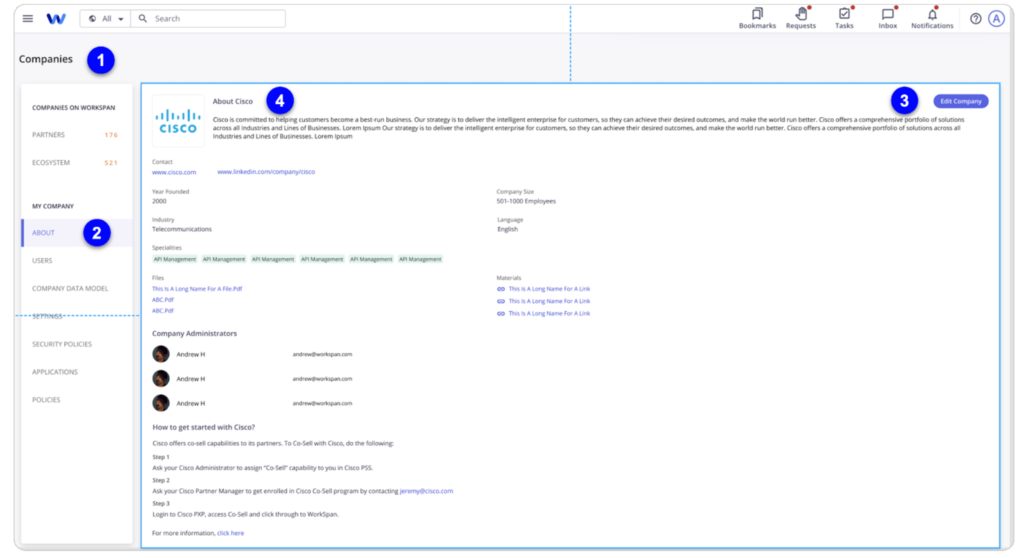This screenshot has width=1024, height=558.
Task: Click the Edit Company button
Action: tap(960, 101)
